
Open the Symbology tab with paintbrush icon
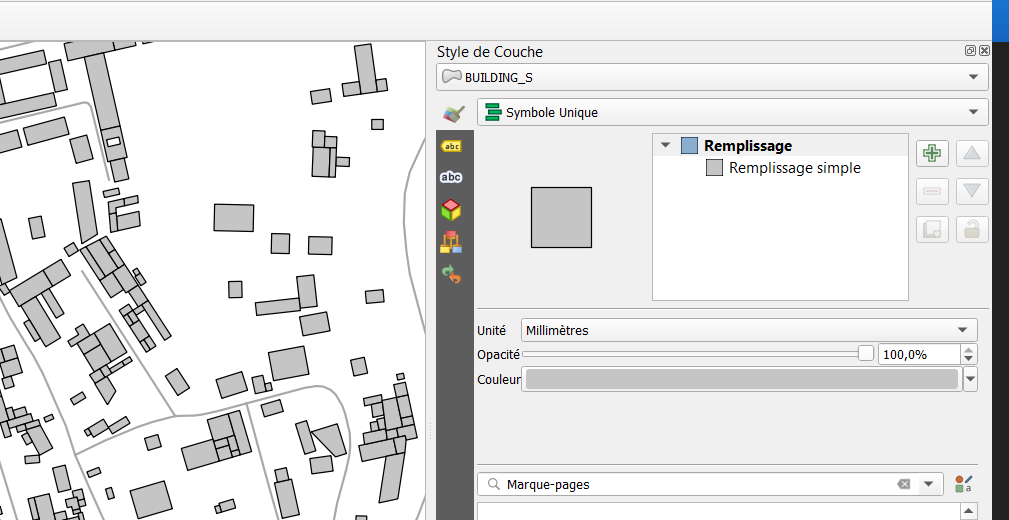454,113
